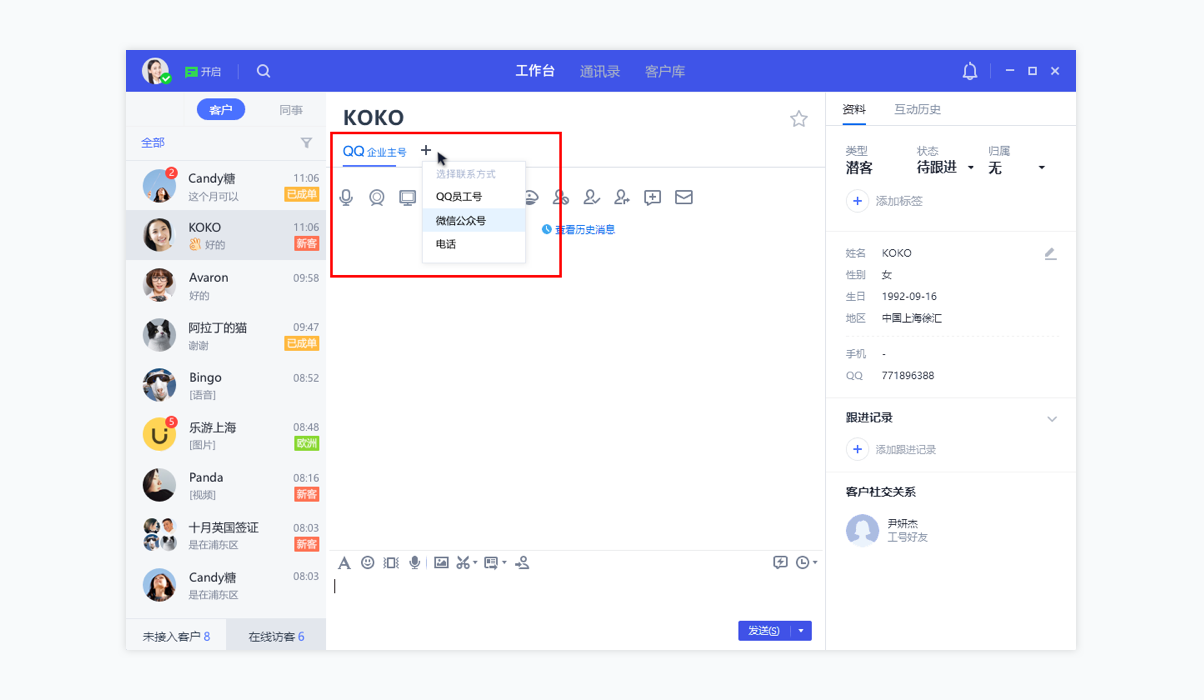This screenshot has height=700, width=1204.
Task: Expand the quick-reply card arrow
Action: pyautogui.click(x=504, y=563)
